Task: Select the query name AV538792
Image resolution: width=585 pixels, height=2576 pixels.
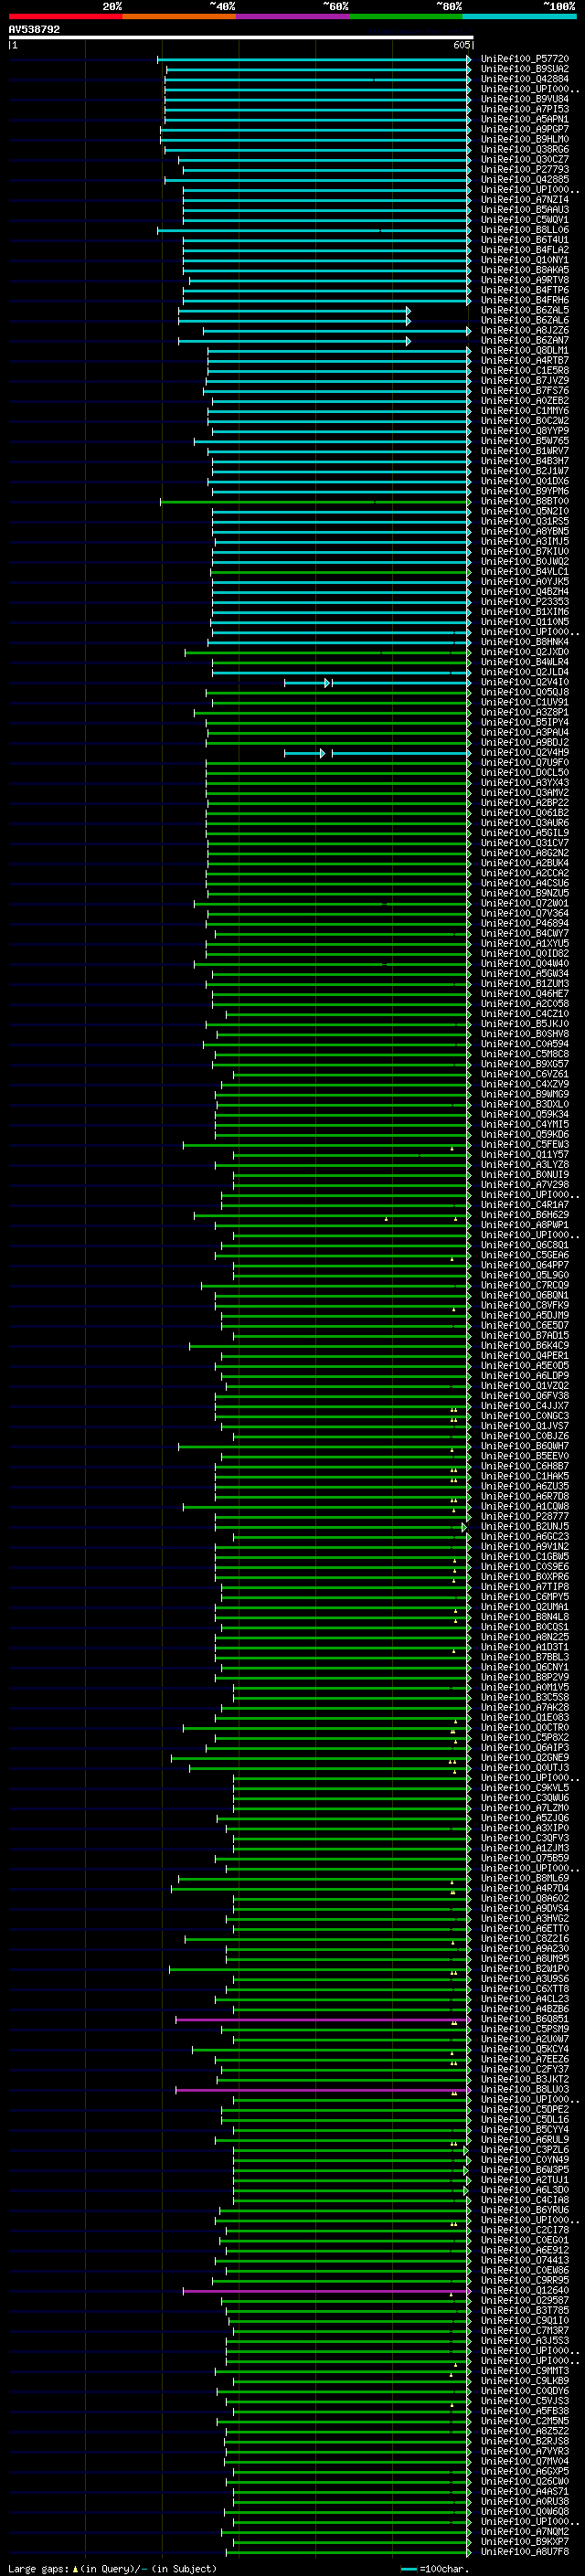Action: coord(34,30)
